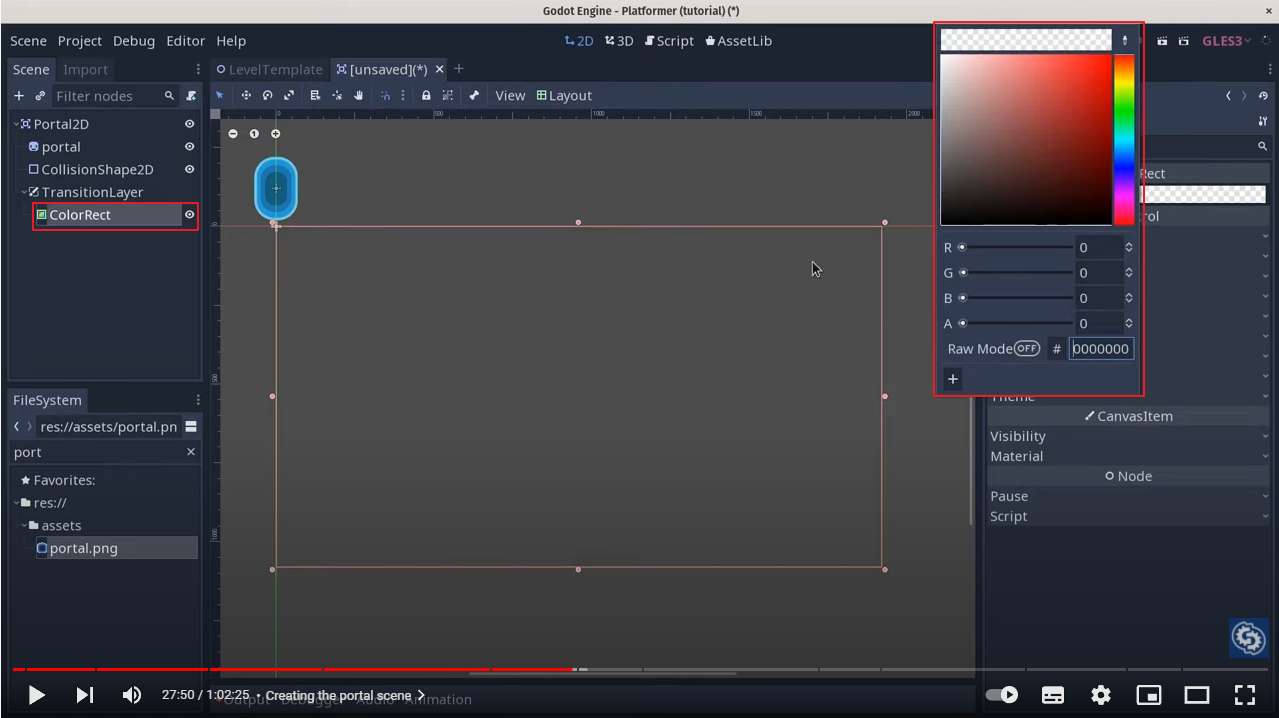This screenshot has height=718, width=1279.
Task: Click inspector filter search magnifier
Action: click(1263, 146)
